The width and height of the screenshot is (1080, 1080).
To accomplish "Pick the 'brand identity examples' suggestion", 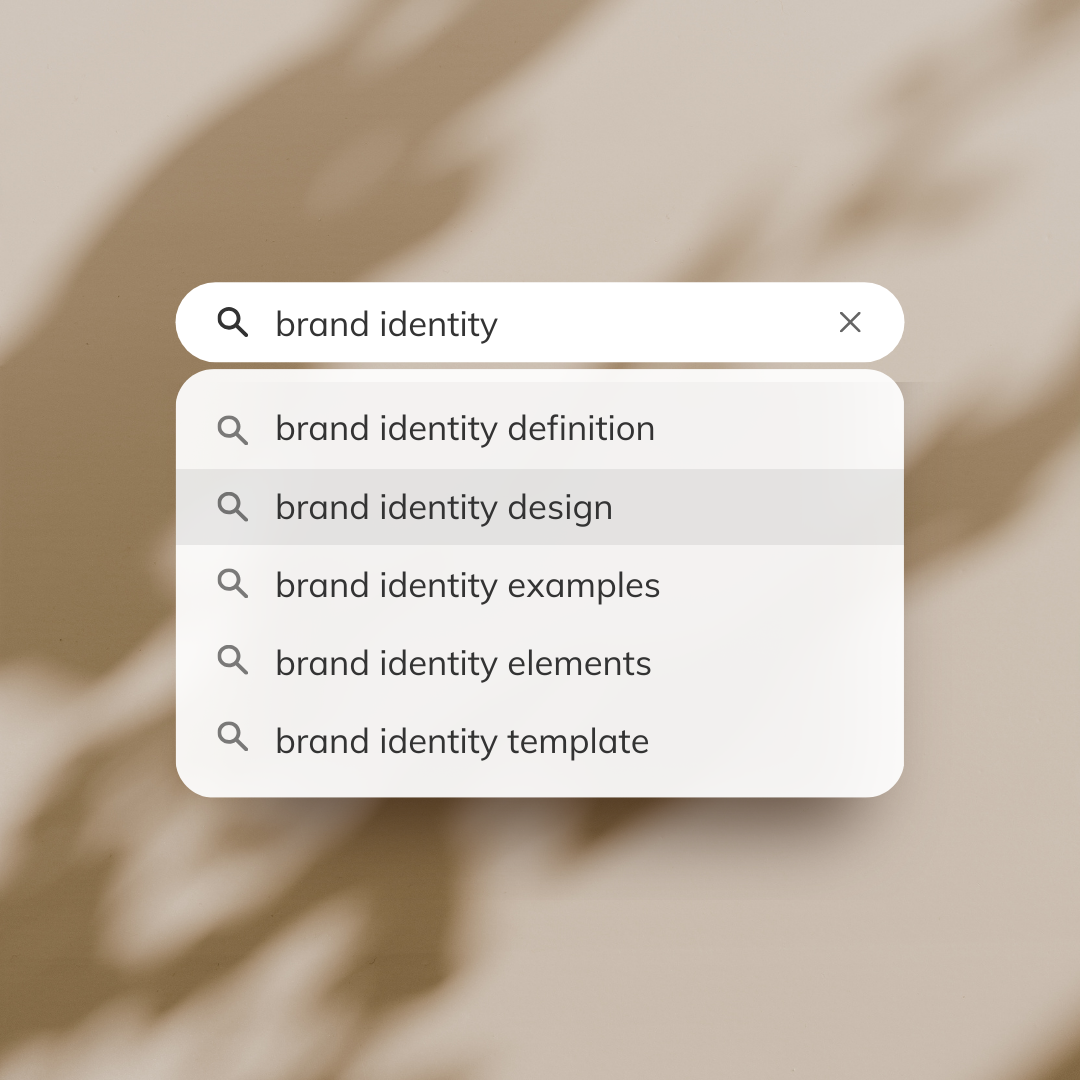I will [540, 585].
